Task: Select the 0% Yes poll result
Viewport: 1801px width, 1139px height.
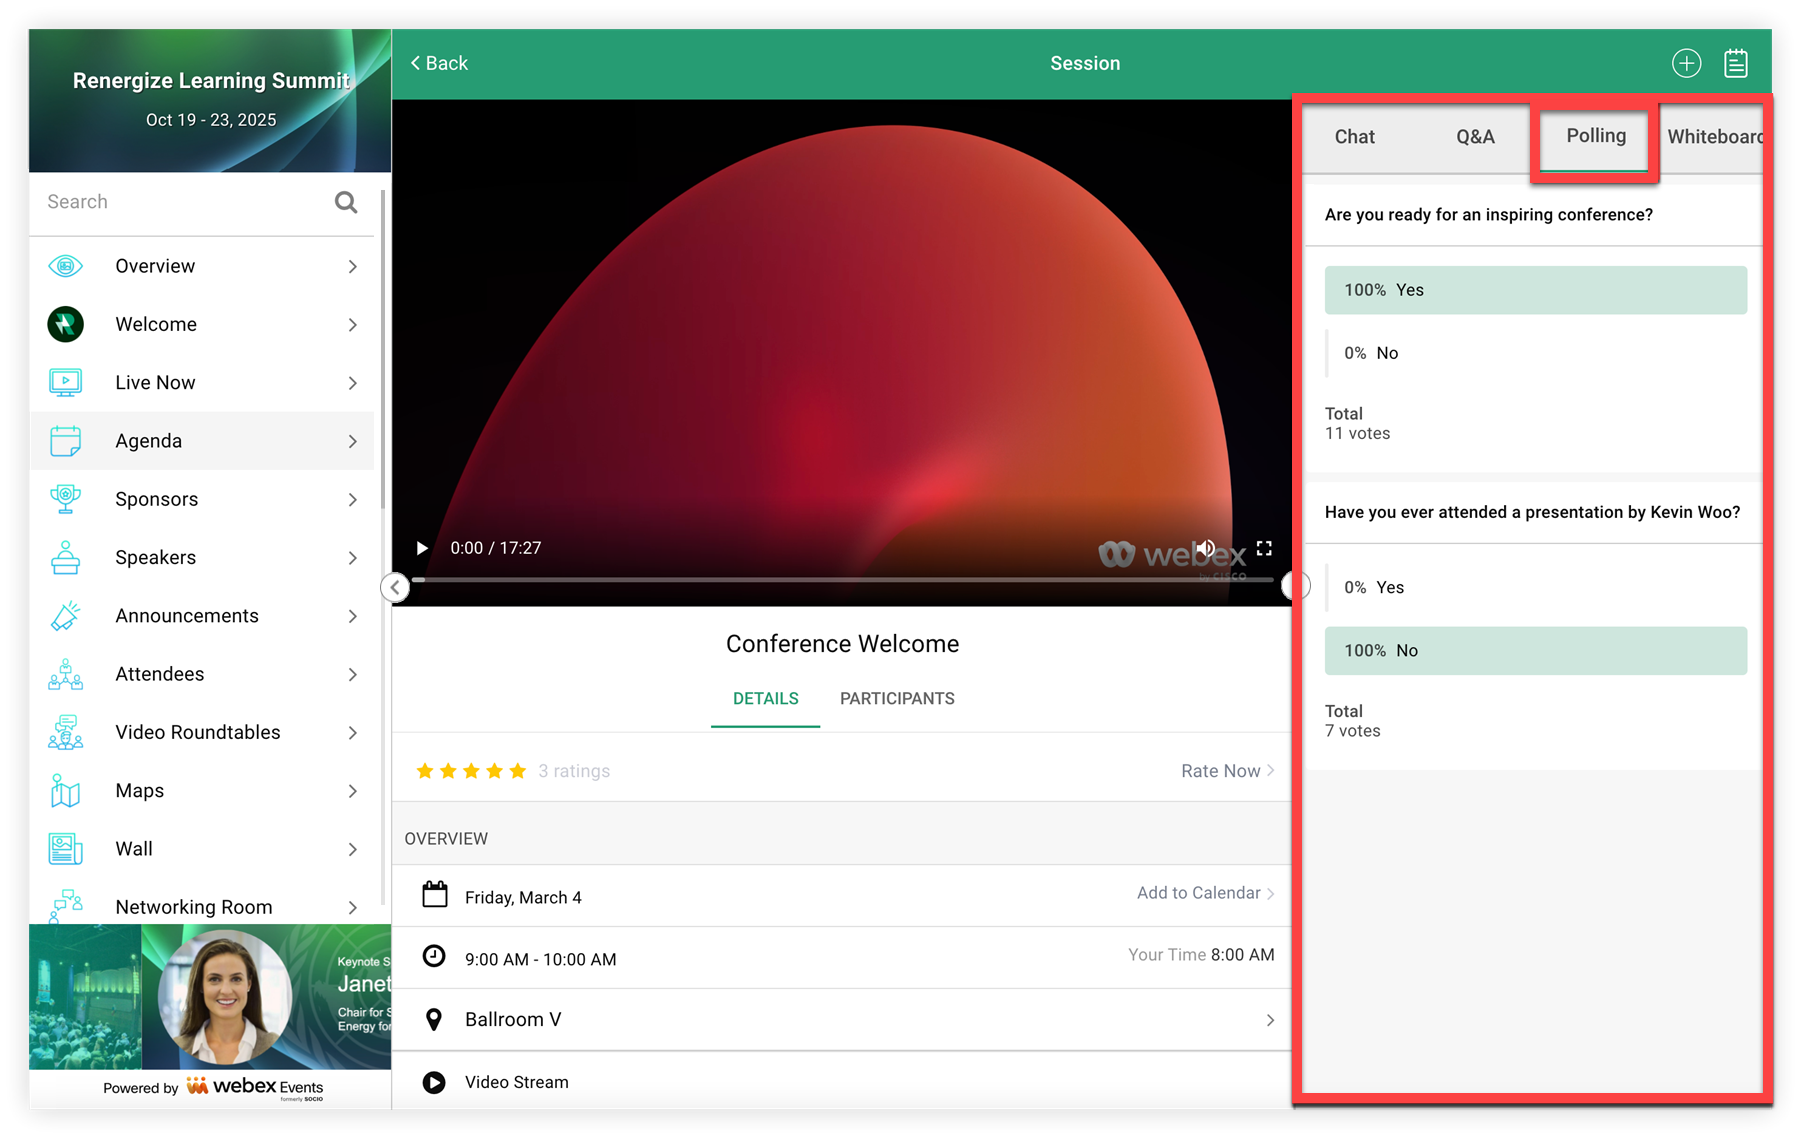Action: pos(1535,588)
